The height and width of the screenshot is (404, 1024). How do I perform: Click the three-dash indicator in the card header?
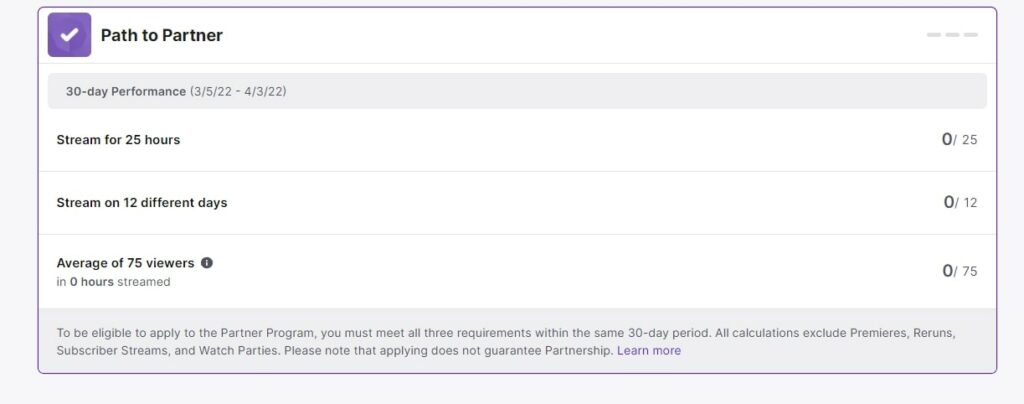coord(952,35)
